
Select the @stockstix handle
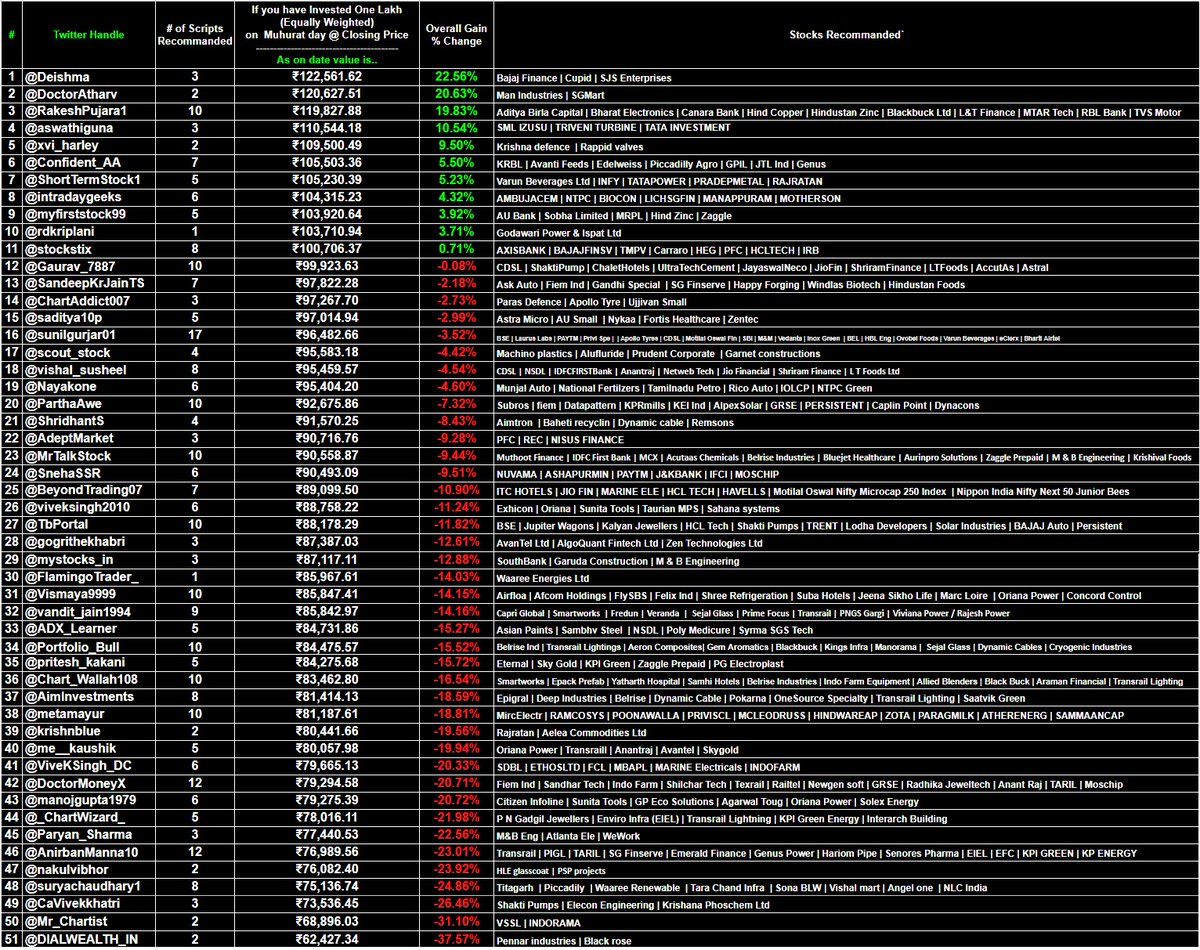(x=57, y=247)
